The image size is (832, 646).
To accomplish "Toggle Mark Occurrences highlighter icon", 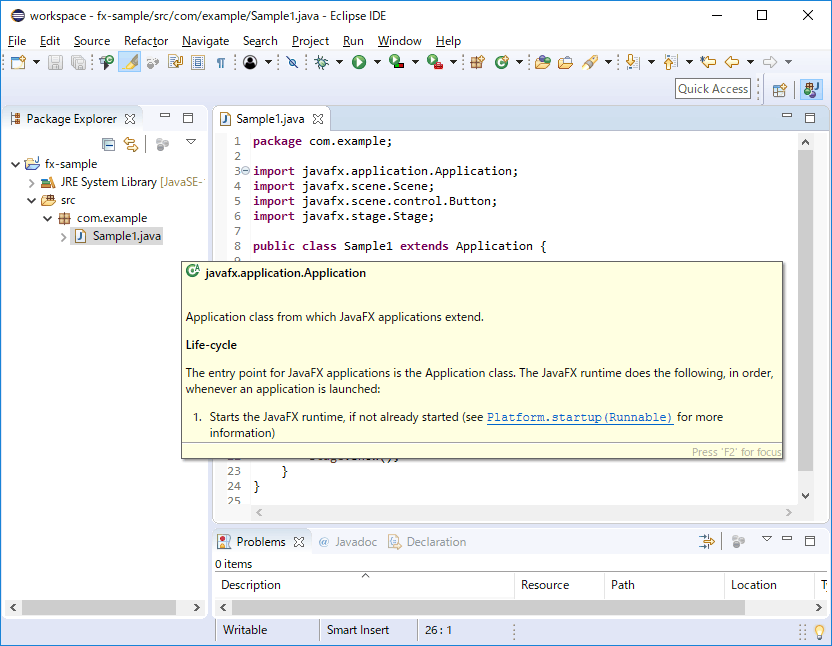I will [x=129, y=62].
